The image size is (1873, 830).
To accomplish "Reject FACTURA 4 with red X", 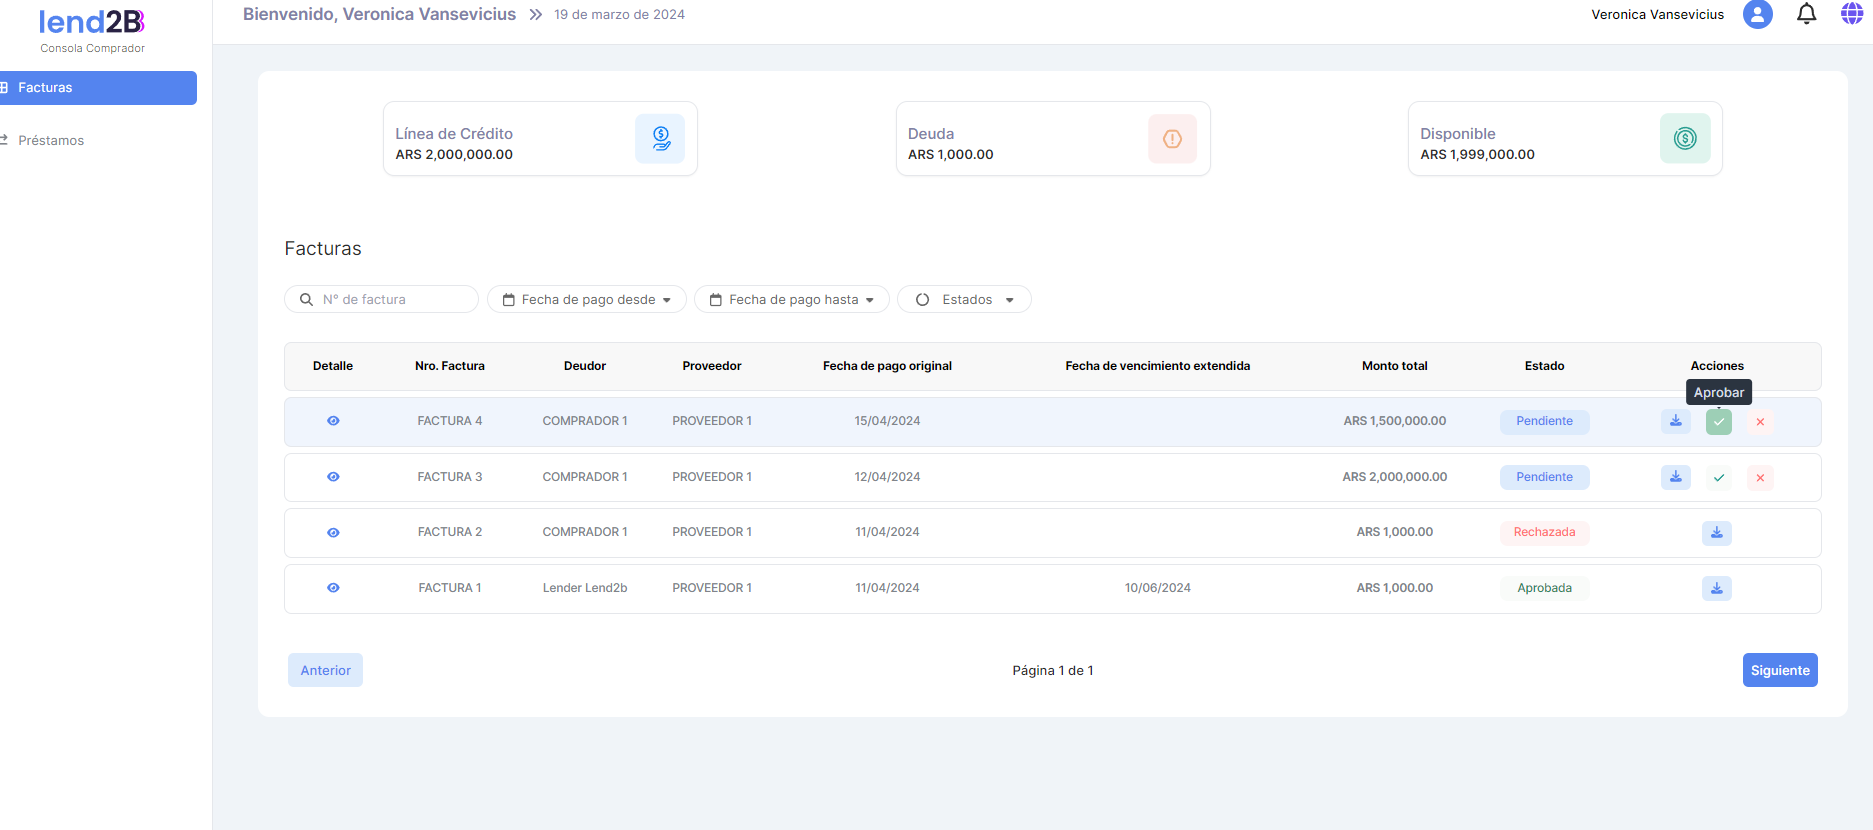I will tap(1760, 422).
